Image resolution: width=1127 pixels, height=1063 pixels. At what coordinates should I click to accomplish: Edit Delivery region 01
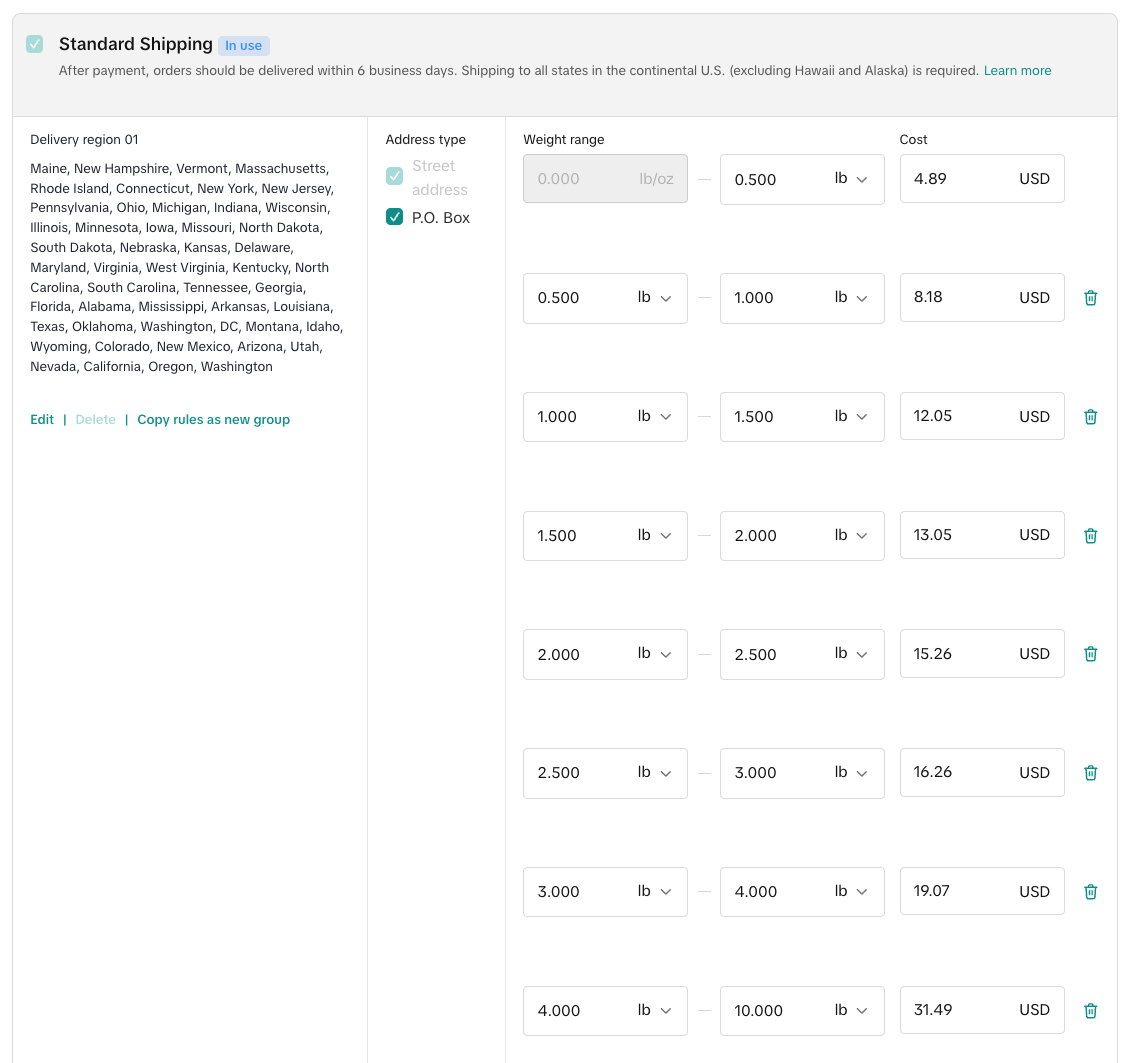[42, 420]
